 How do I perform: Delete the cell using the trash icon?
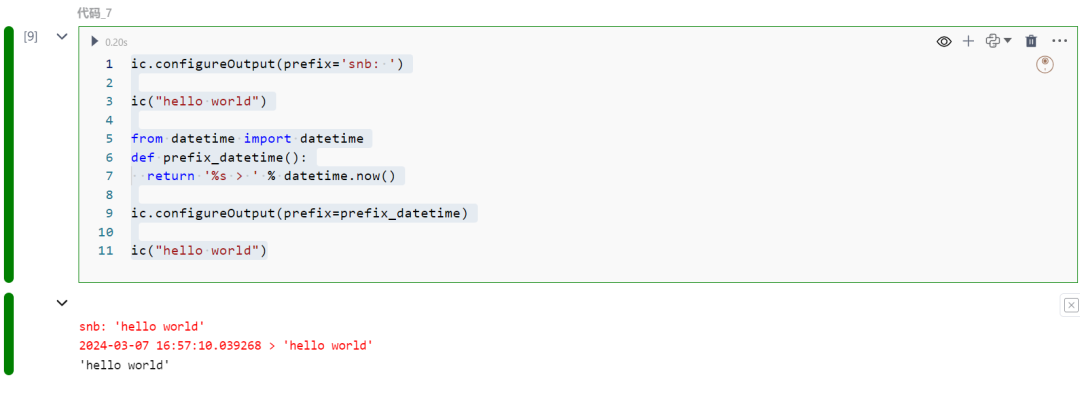(1031, 41)
